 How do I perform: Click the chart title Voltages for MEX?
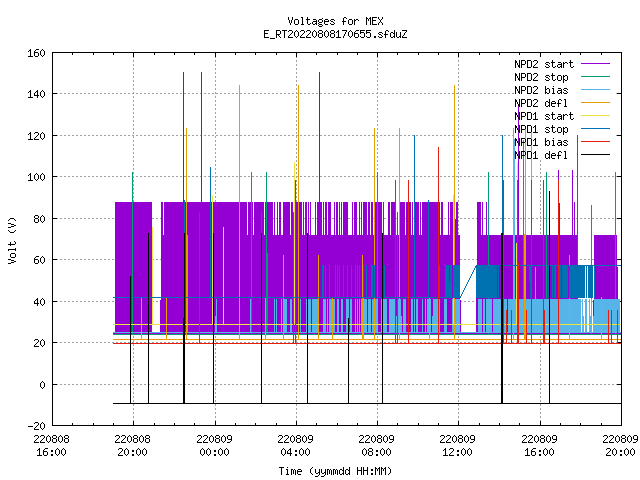pyautogui.click(x=335, y=21)
